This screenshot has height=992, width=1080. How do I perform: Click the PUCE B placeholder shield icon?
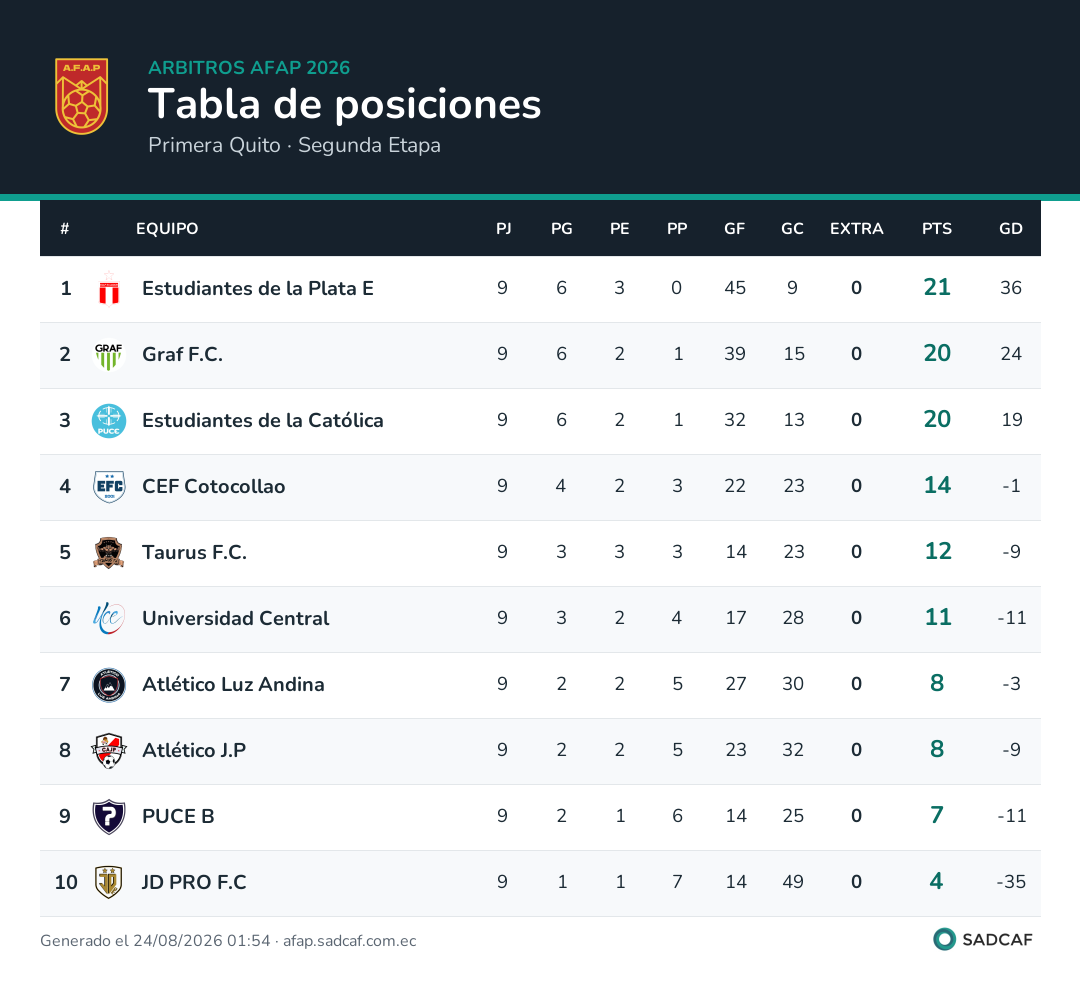click(109, 817)
